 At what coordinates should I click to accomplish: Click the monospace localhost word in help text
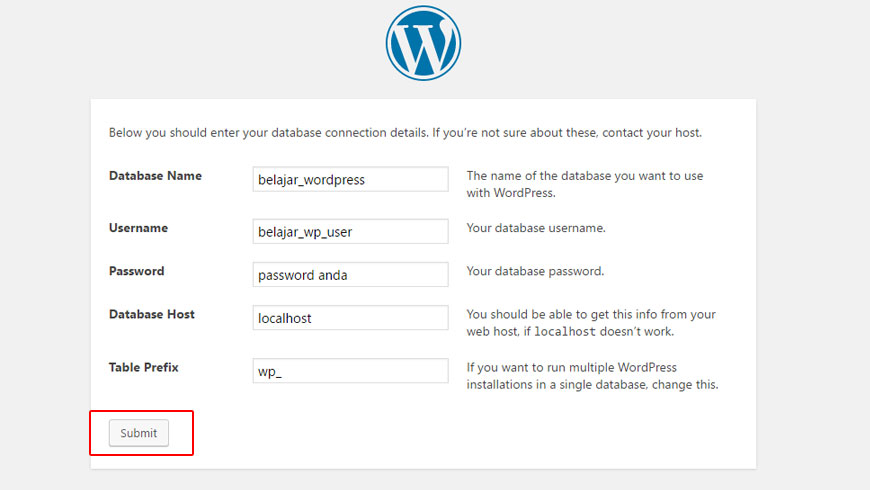click(x=565, y=332)
